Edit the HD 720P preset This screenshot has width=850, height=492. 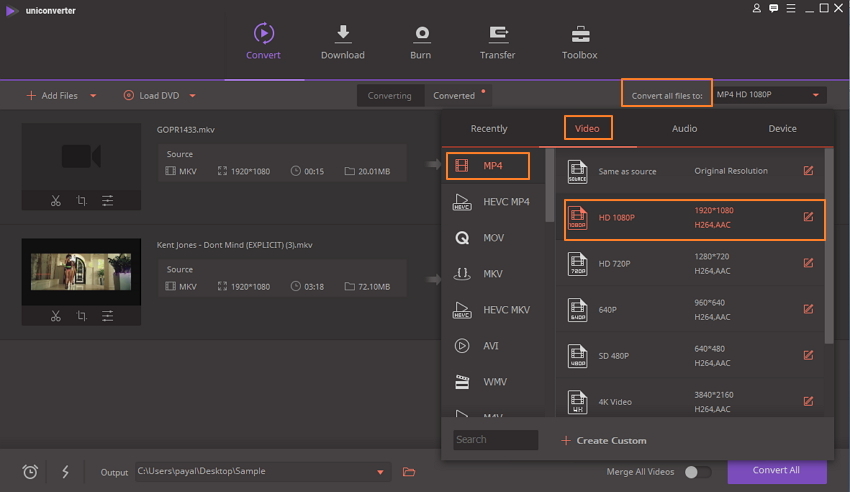pos(808,263)
